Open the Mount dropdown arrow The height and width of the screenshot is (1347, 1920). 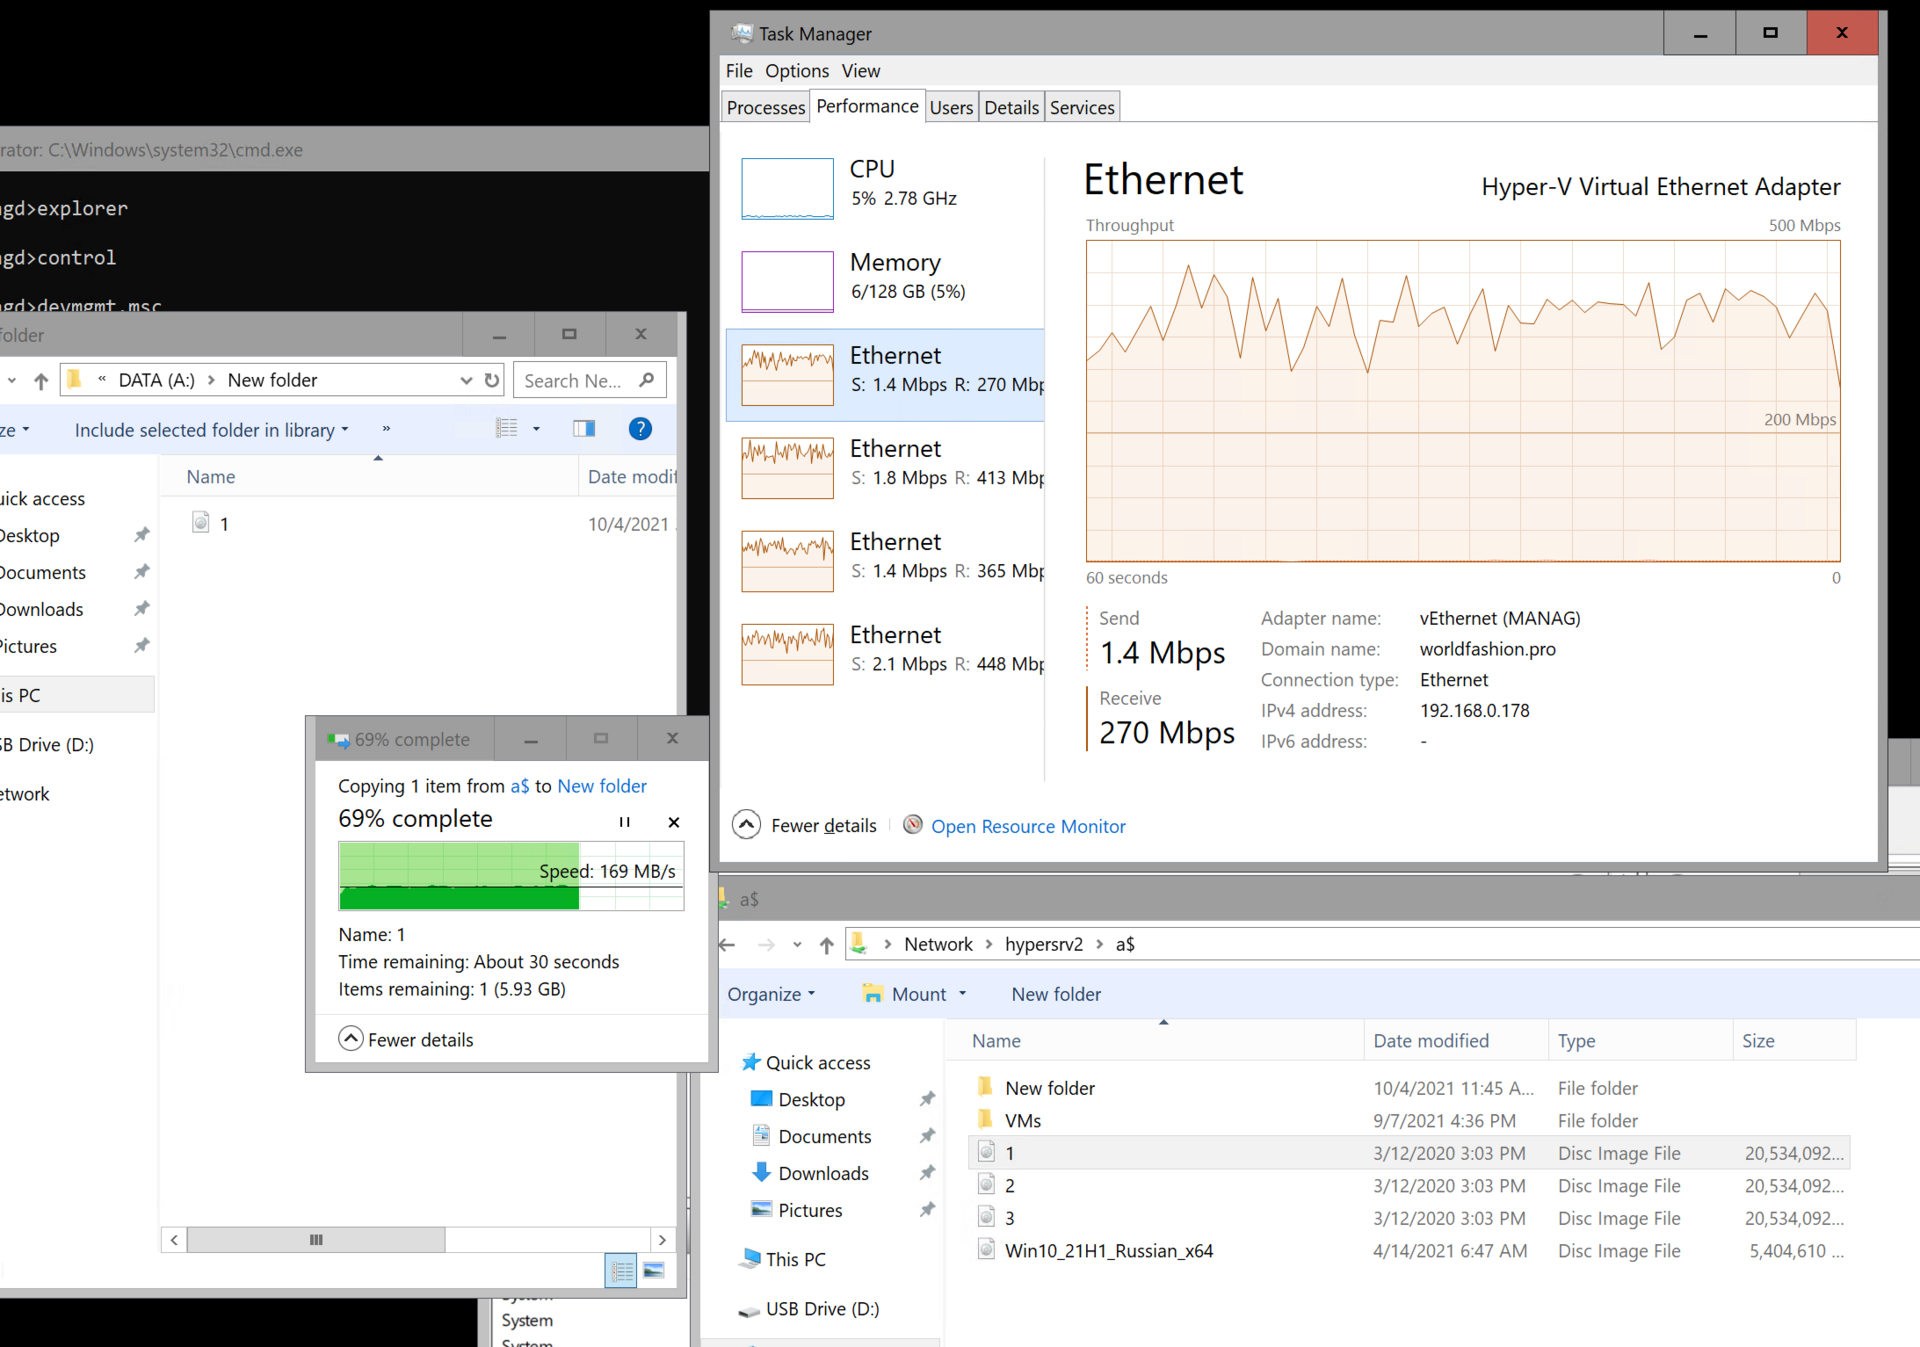tap(962, 994)
